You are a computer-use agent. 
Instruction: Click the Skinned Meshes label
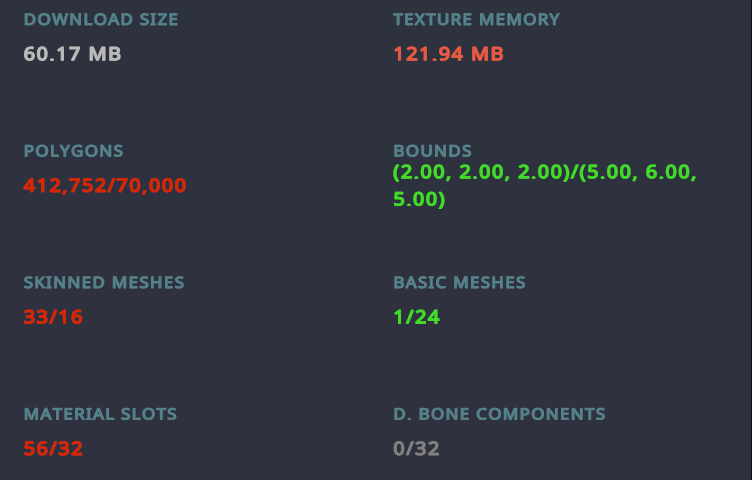click(x=104, y=282)
